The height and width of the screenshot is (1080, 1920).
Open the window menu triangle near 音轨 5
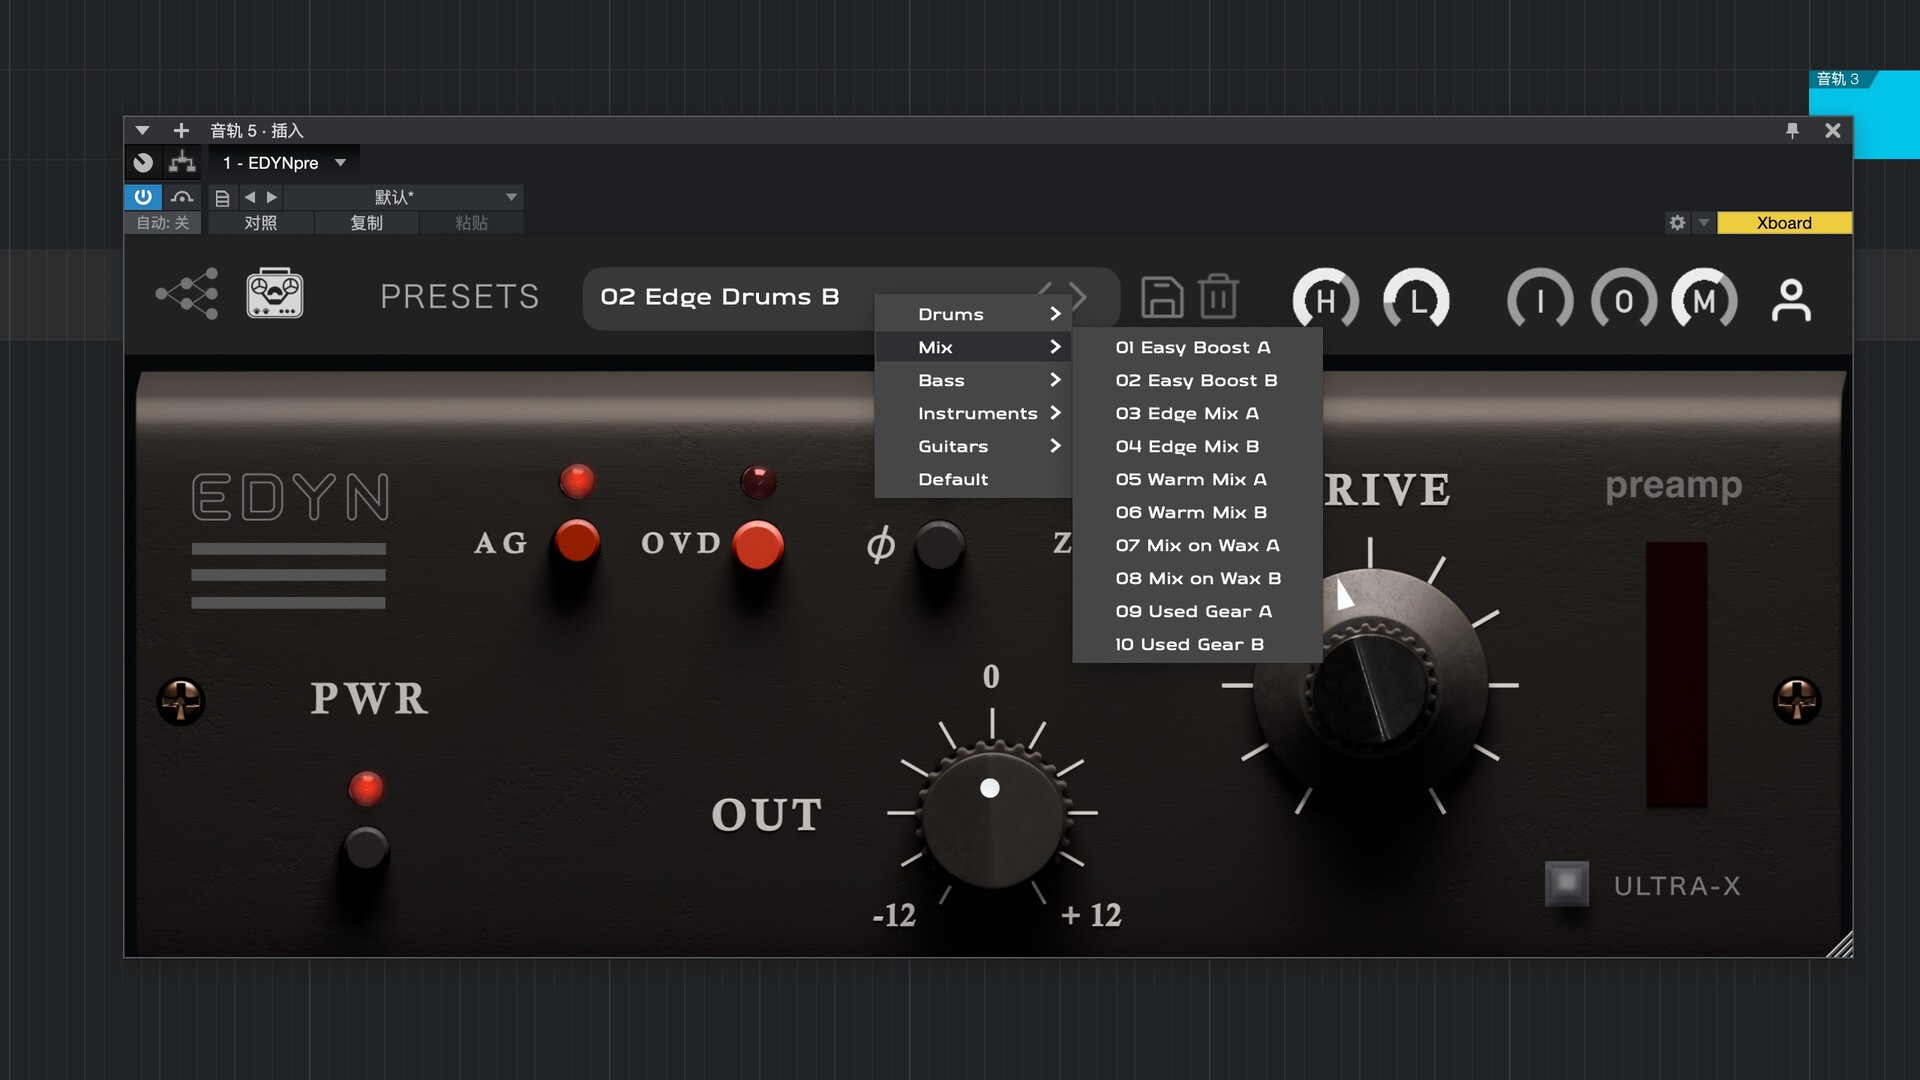pos(142,130)
